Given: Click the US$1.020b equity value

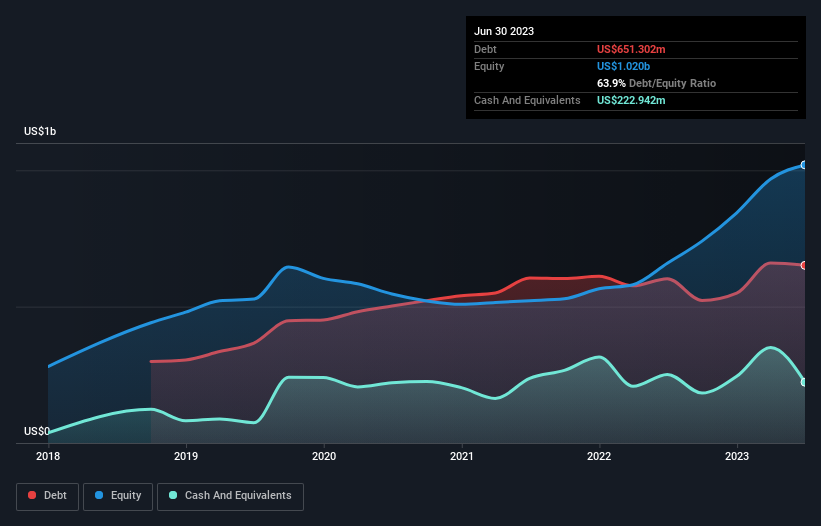Looking at the screenshot, I should [x=623, y=66].
